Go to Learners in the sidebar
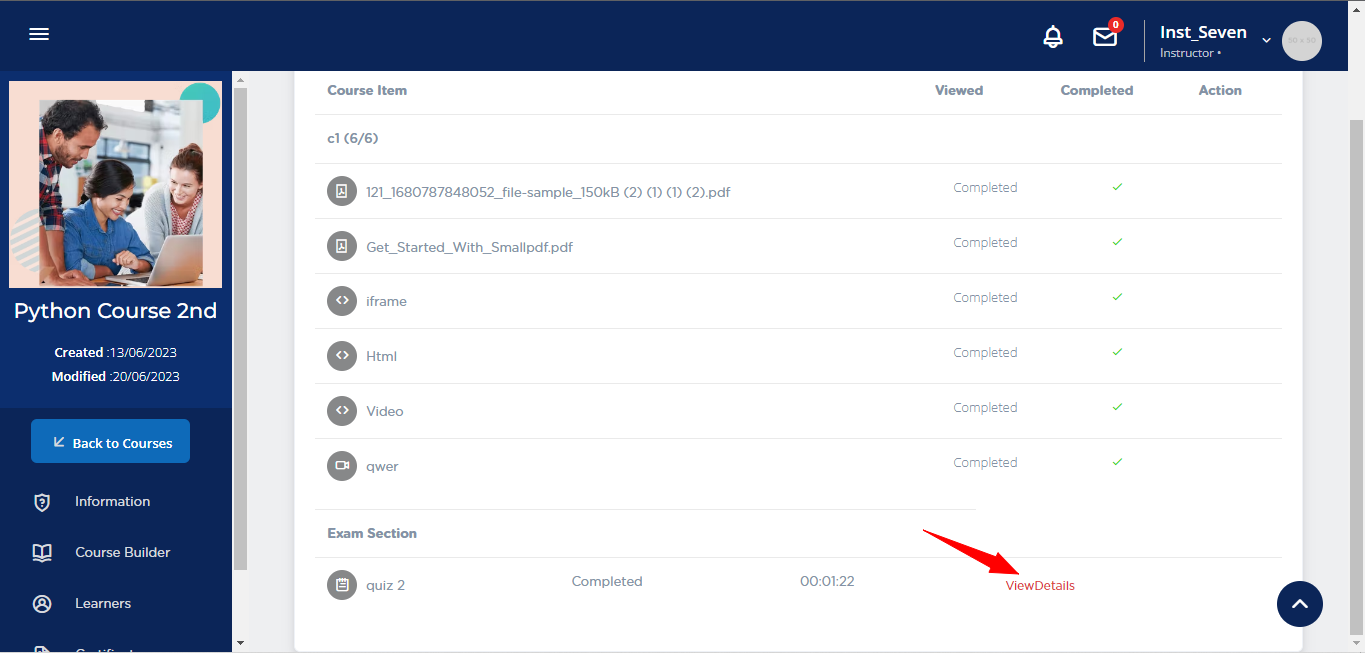1365x653 pixels. point(102,604)
